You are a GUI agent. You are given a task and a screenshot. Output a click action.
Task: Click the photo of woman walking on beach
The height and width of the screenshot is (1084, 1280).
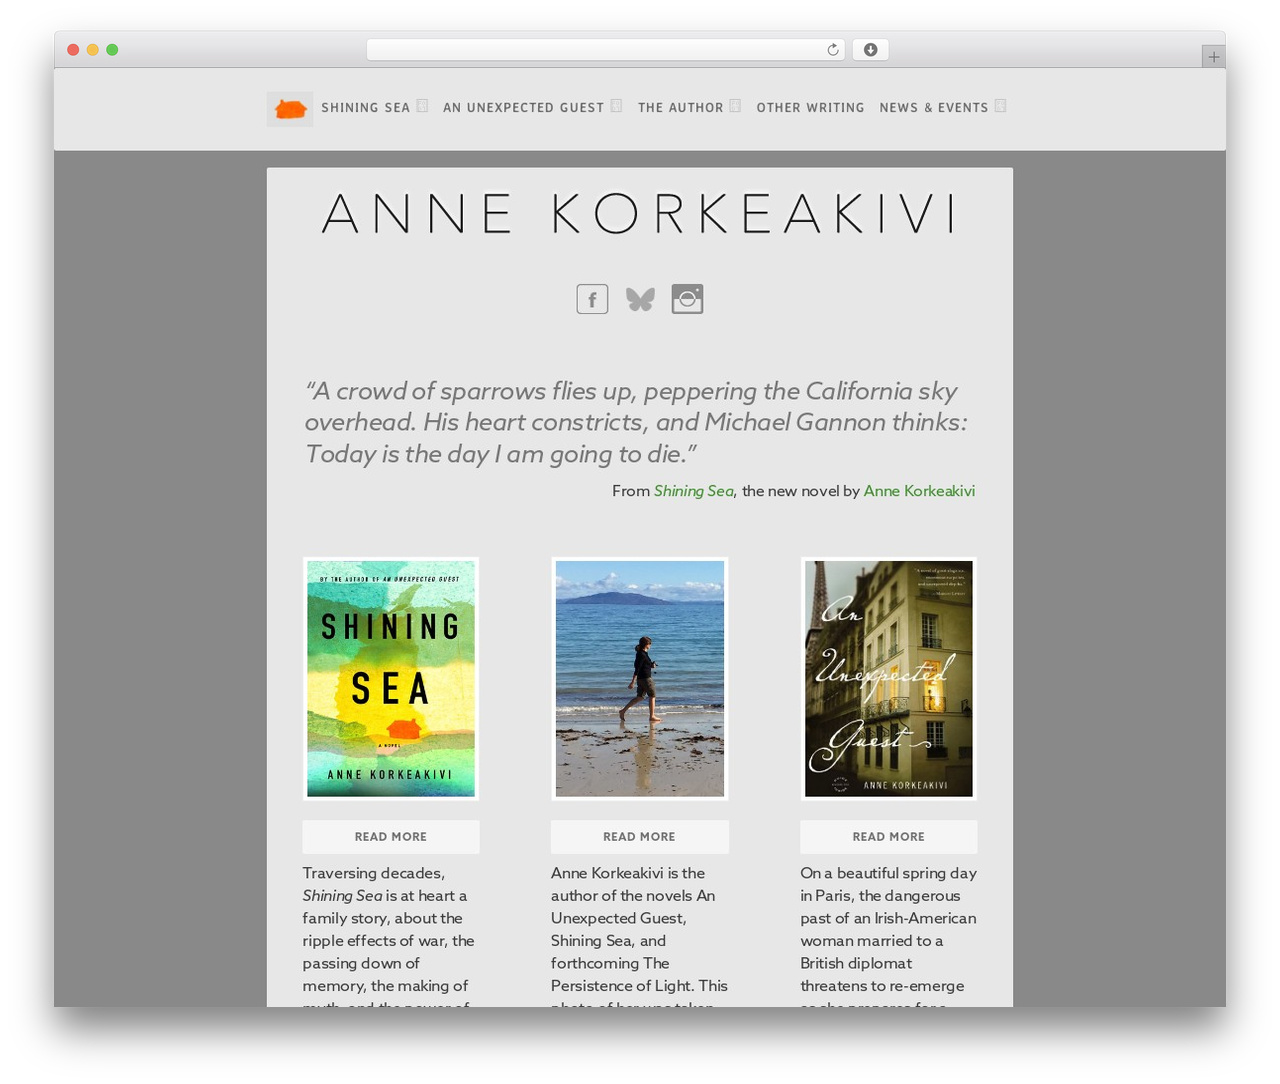pyautogui.click(x=640, y=679)
